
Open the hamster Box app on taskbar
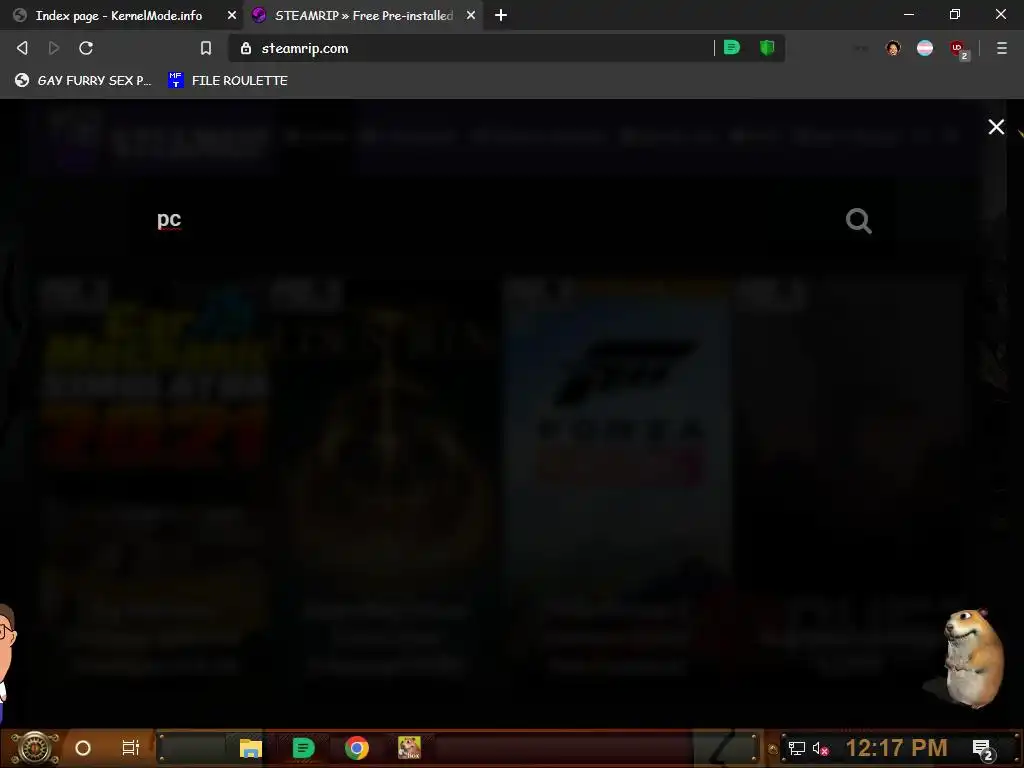pyautogui.click(x=409, y=748)
